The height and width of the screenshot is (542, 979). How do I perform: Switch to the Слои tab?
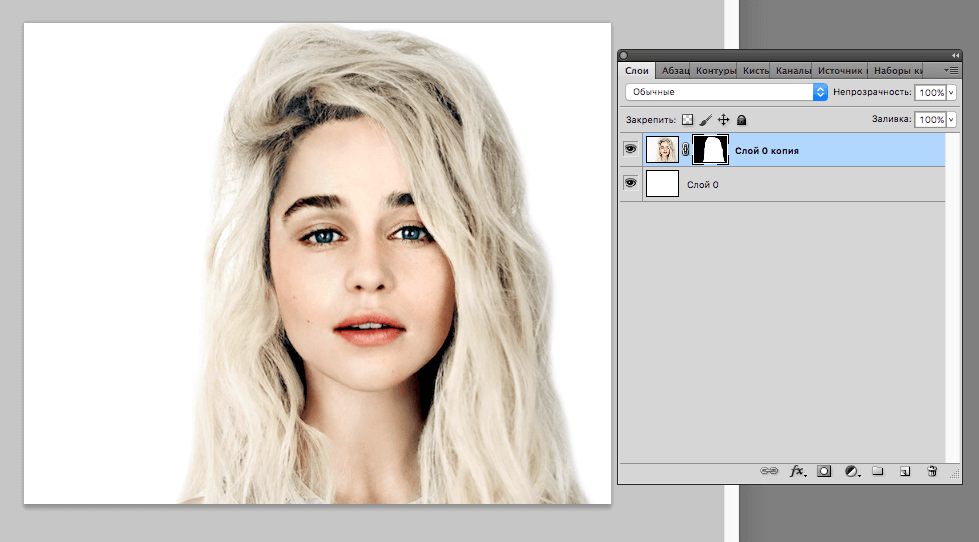(637, 71)
